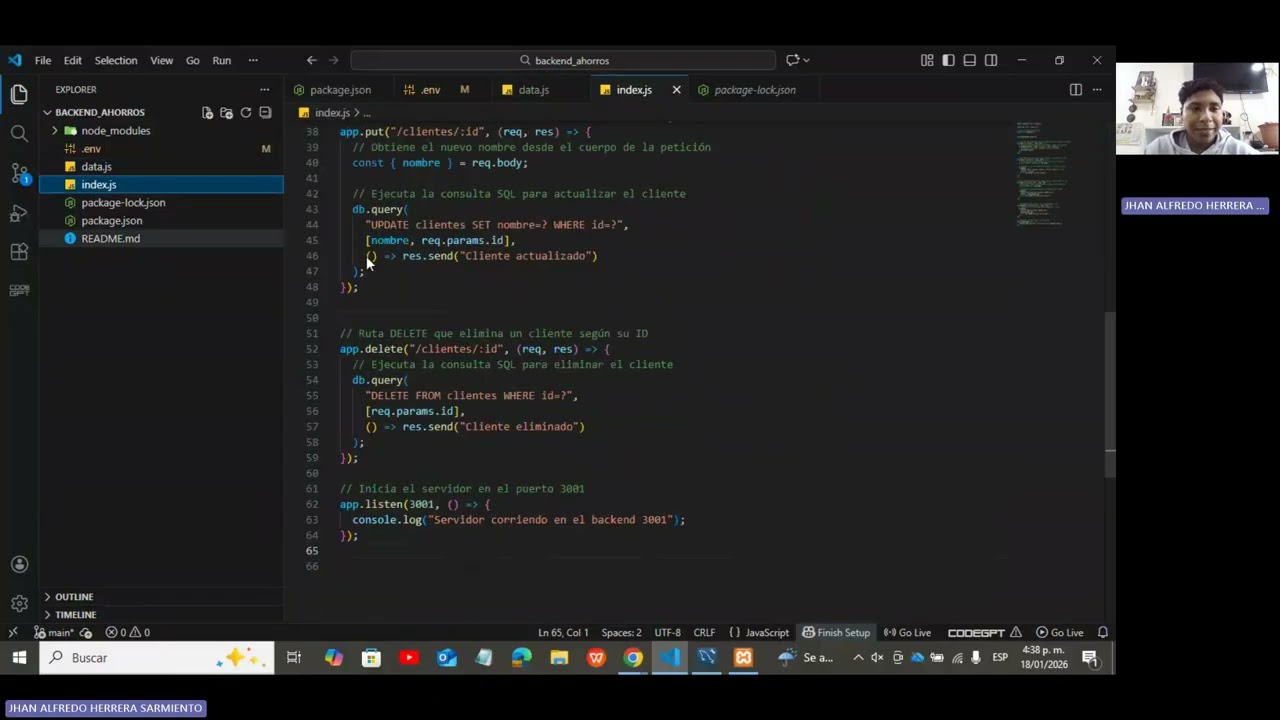Click the first Go Live button left of CodeGPT
Screen dimensions: 1280x720
[x=908, y=632]
